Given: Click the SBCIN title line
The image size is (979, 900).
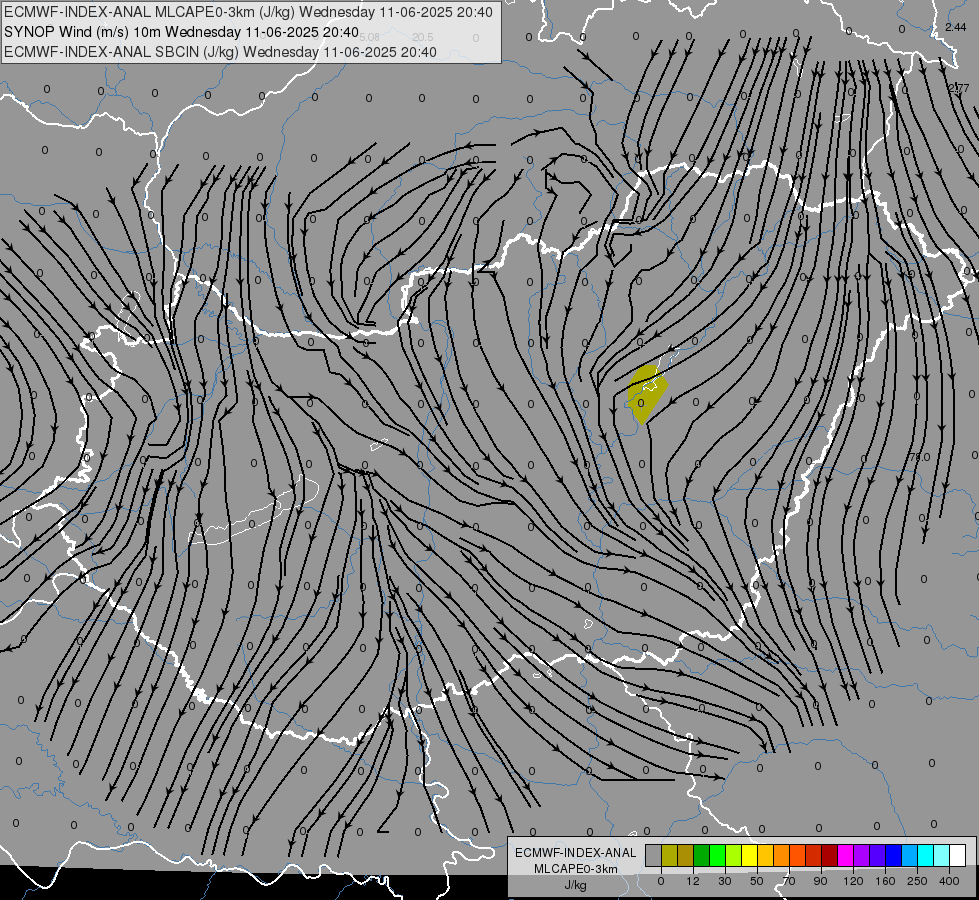Looking at the screenshot, I should [x=220, y=52].
